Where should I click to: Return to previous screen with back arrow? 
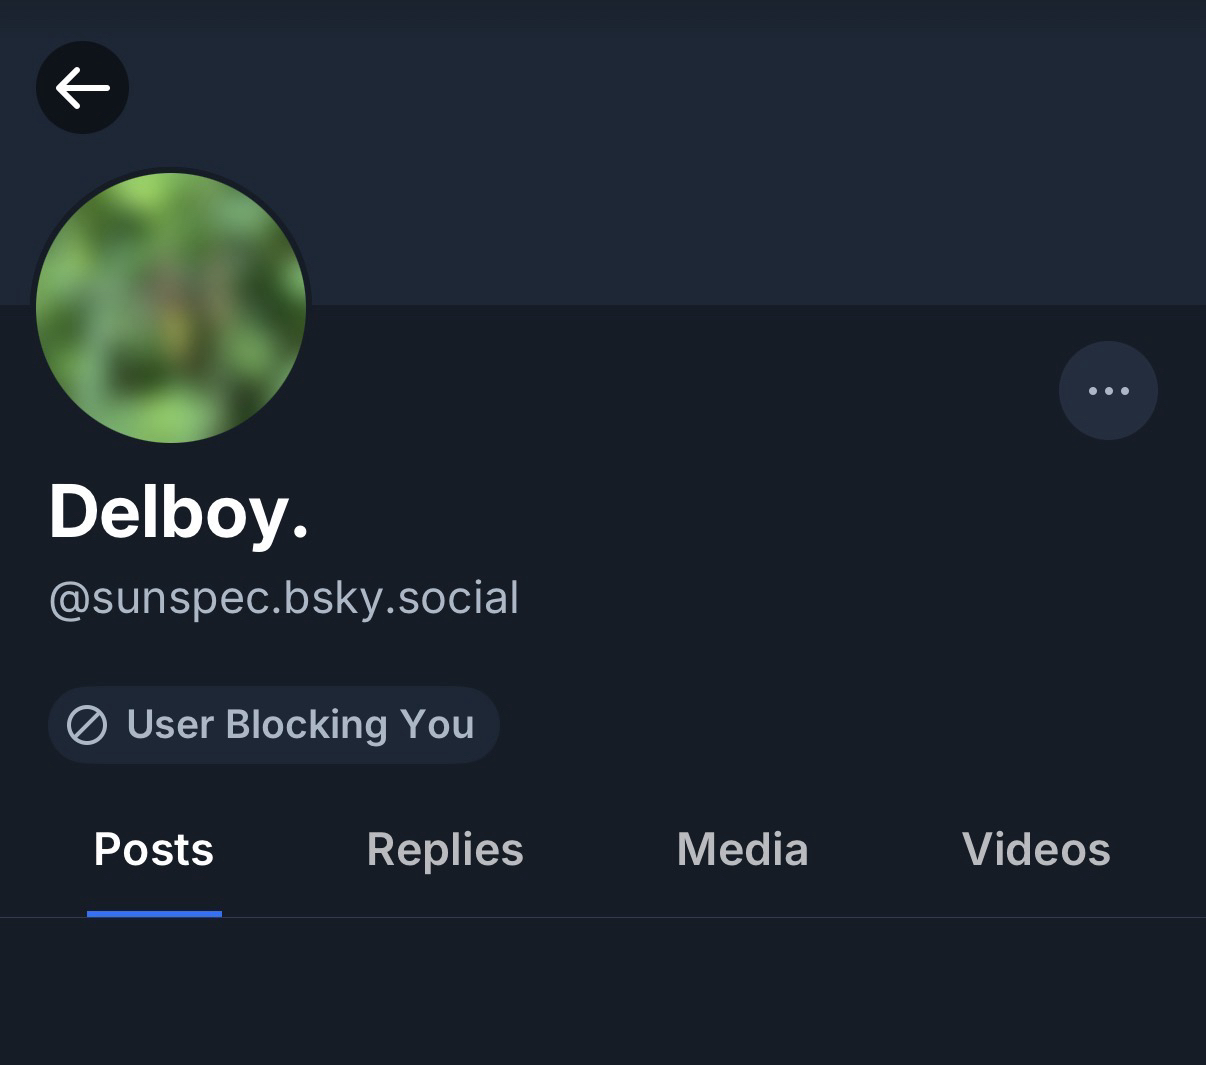click(x=82, y=88)
